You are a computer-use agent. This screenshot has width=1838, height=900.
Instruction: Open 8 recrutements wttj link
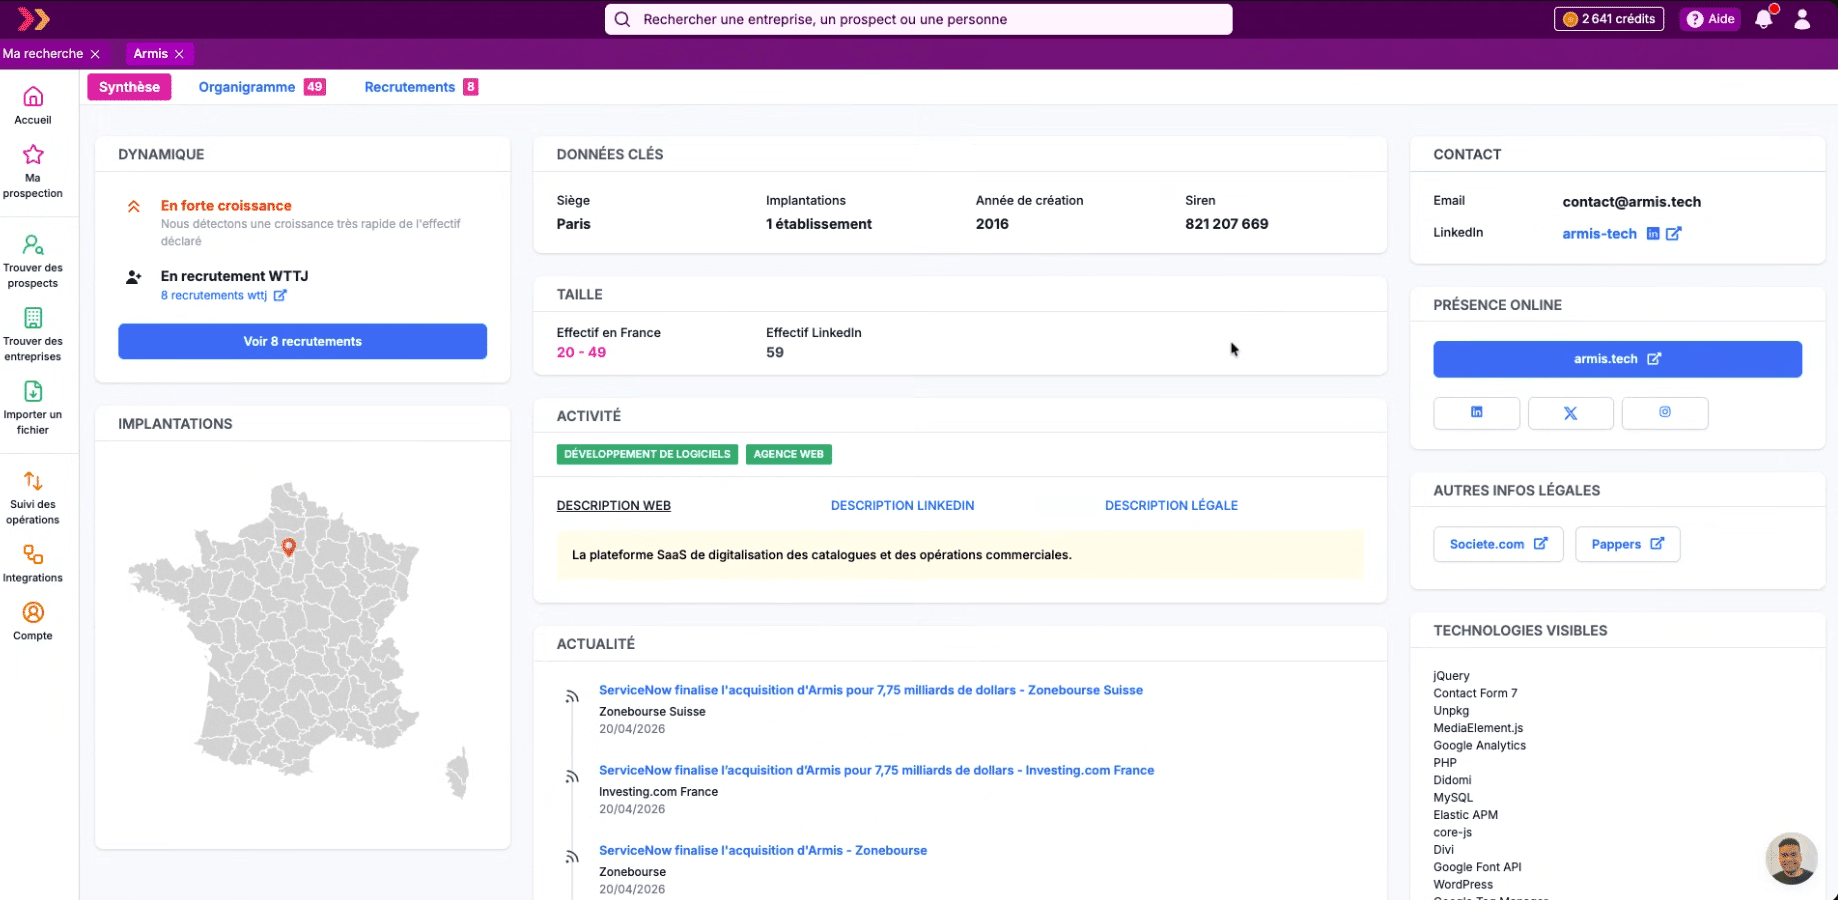[223, 296]
